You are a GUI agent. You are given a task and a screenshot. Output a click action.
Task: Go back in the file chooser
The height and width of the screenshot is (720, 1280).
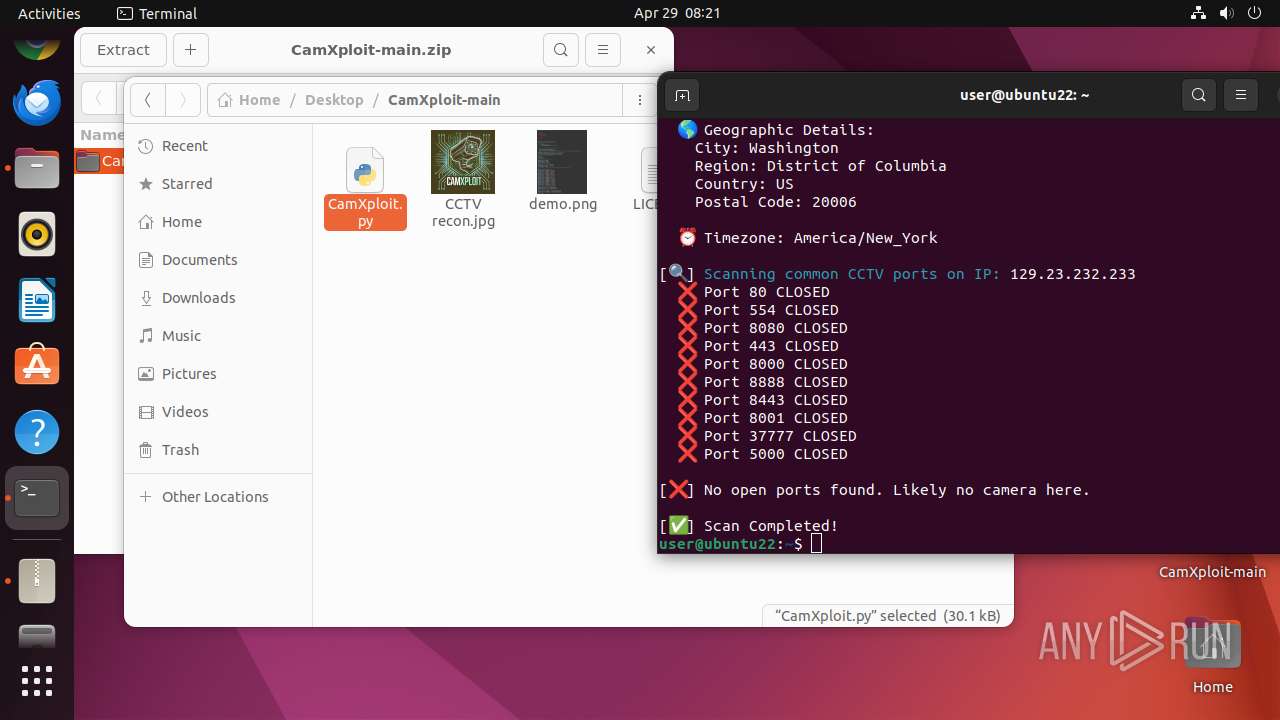click(148, 100)
